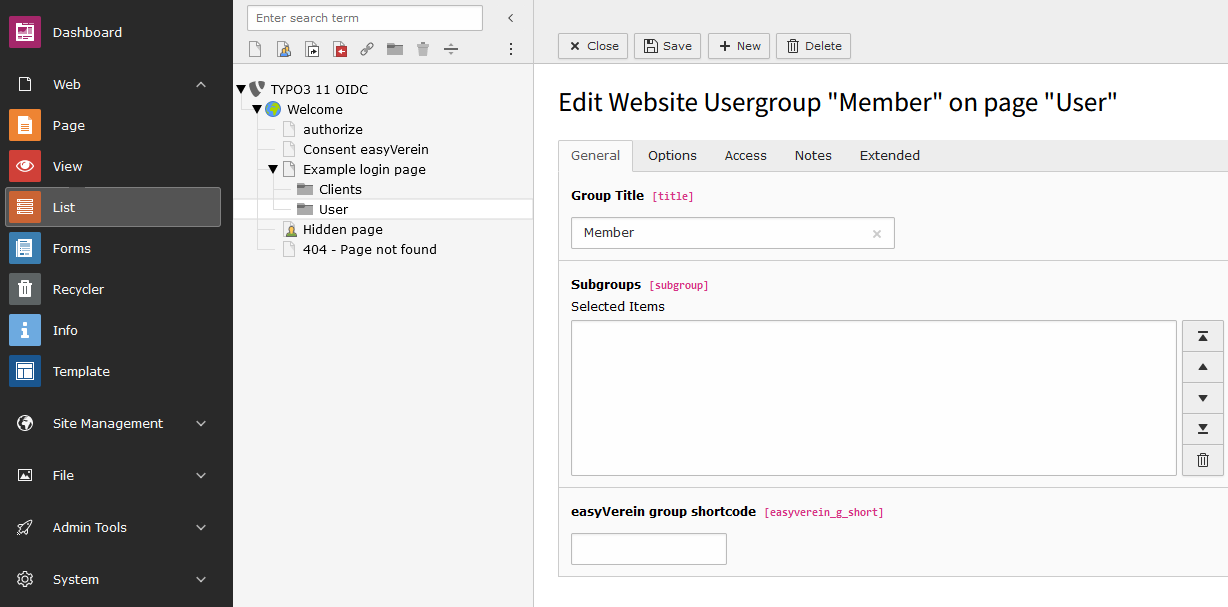Collapse the Welcome page tree node
This screenshot has width=1228, height=607.
pyautogui.click(x=257, y=110)
